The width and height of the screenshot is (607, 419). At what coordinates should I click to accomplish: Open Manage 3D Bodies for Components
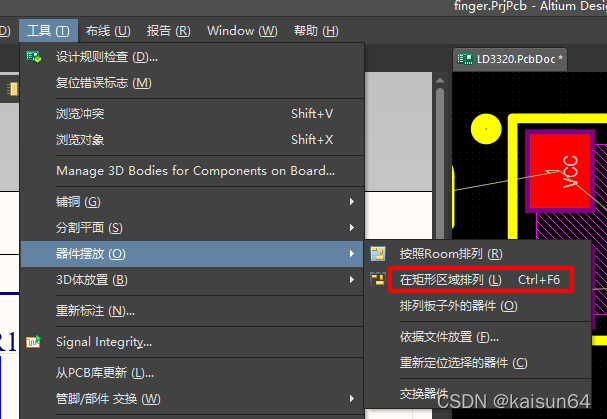195,171
